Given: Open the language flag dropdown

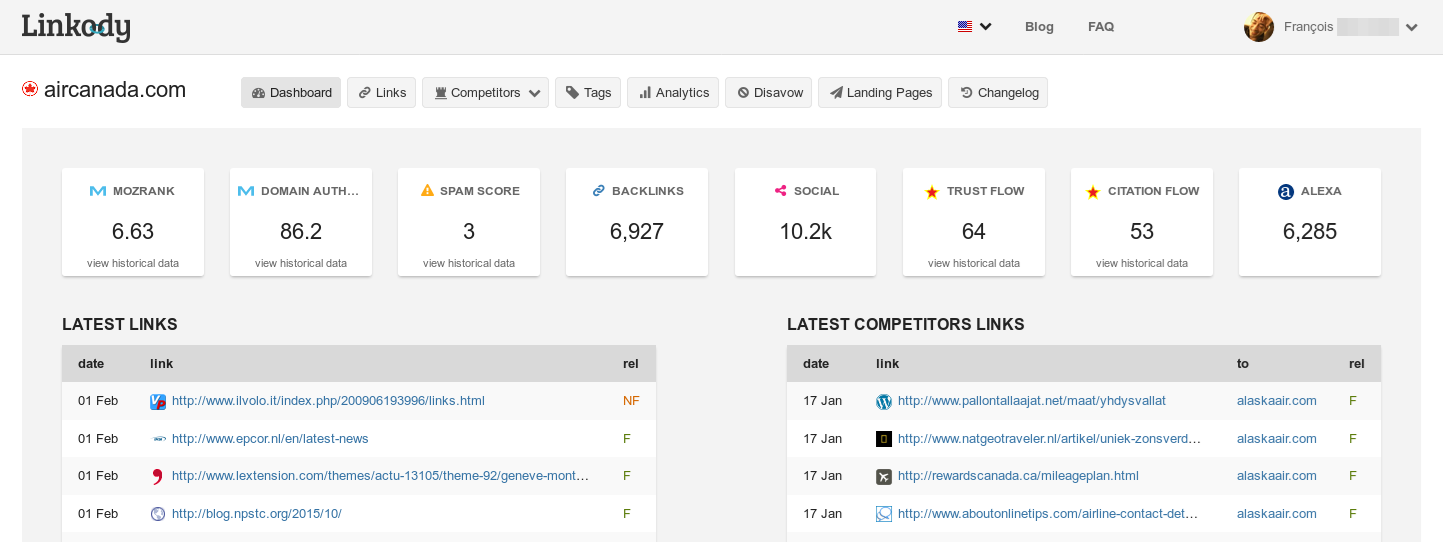Looking at the screenshot, I should point(974,27).
